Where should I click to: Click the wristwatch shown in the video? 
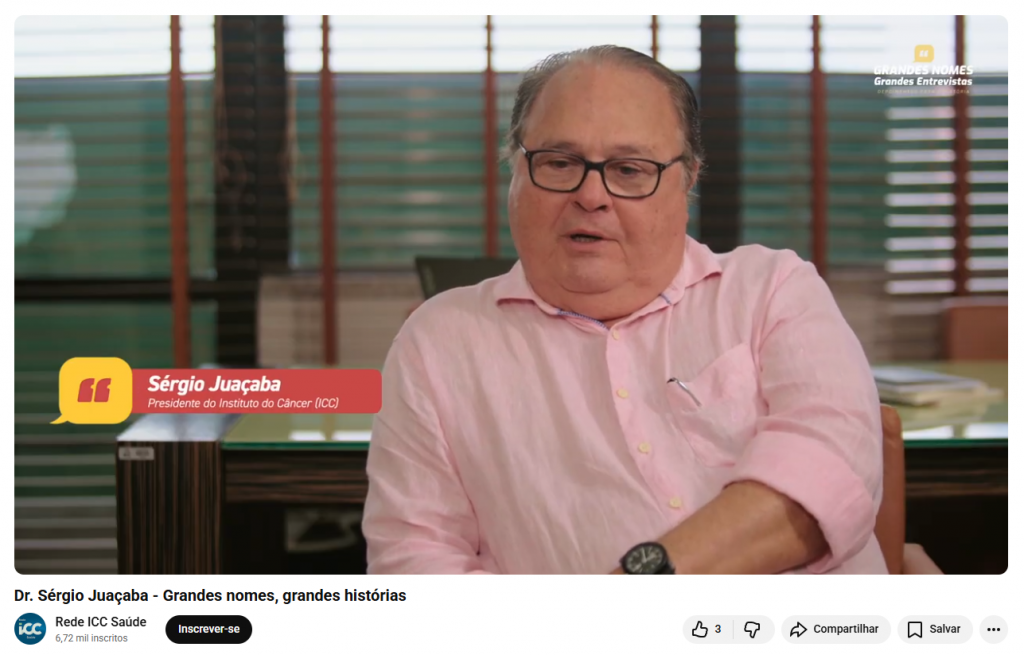coord(647,558)
